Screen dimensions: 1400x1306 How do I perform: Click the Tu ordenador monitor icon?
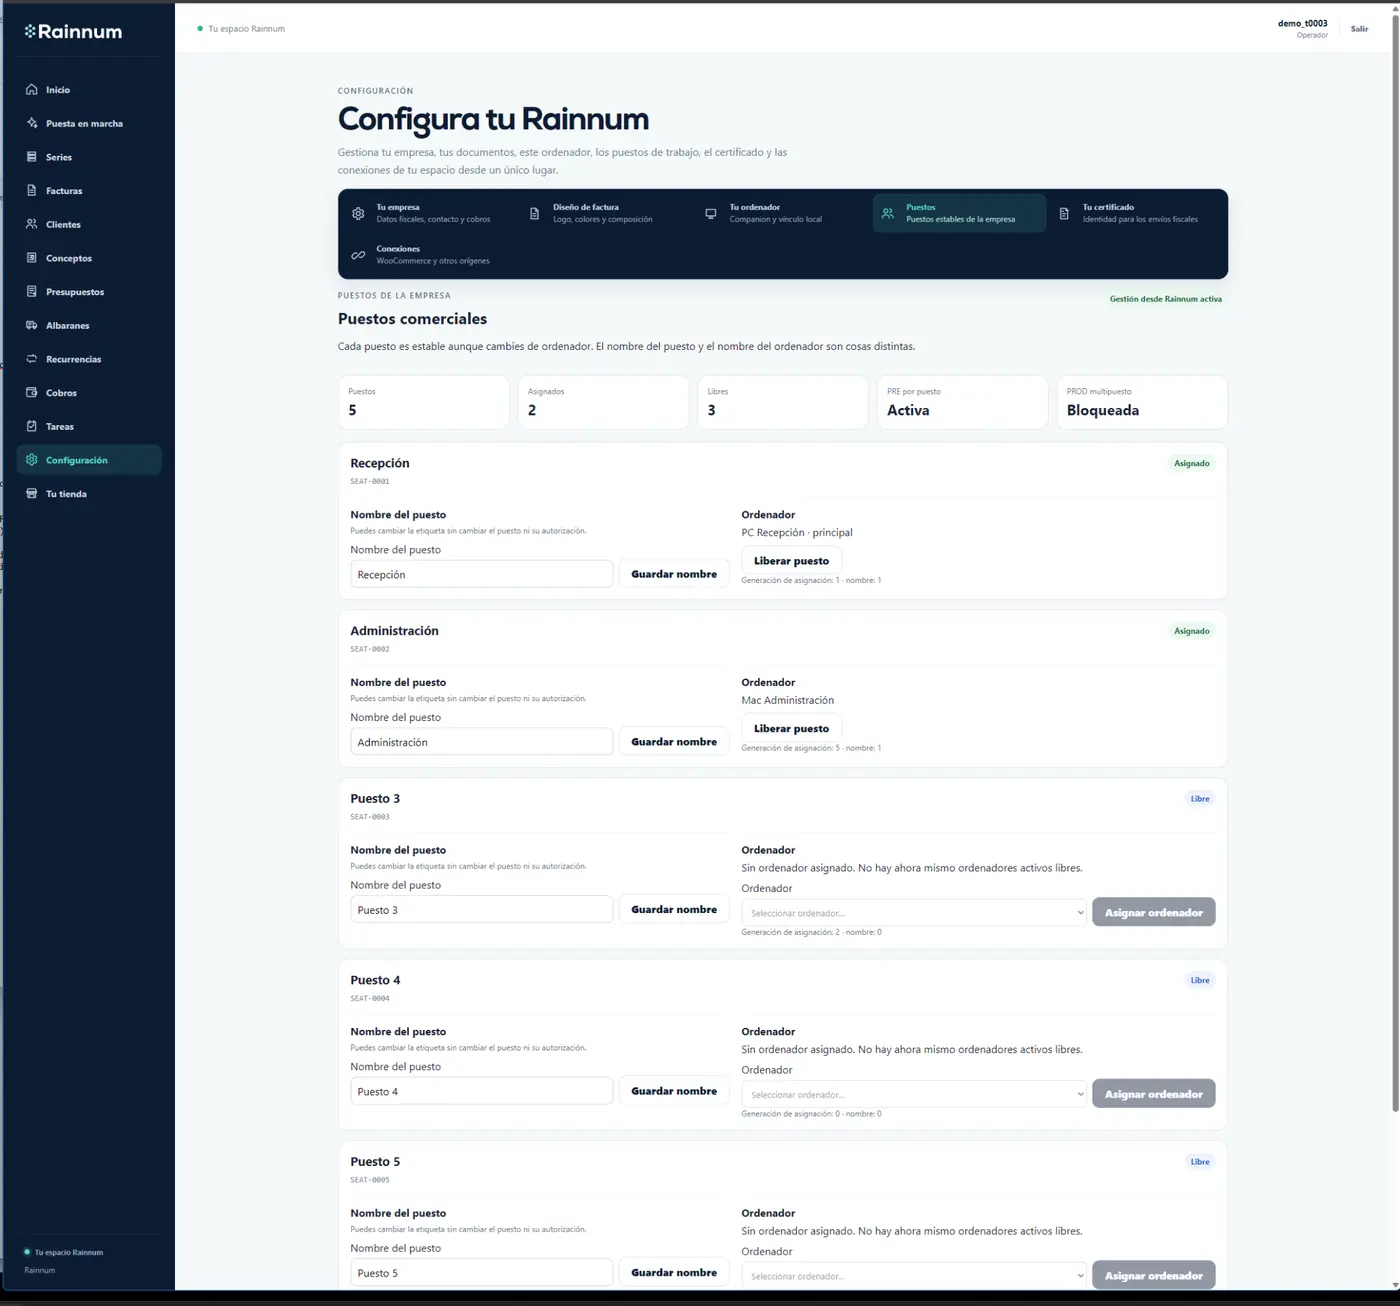click(x=711, y=213)
